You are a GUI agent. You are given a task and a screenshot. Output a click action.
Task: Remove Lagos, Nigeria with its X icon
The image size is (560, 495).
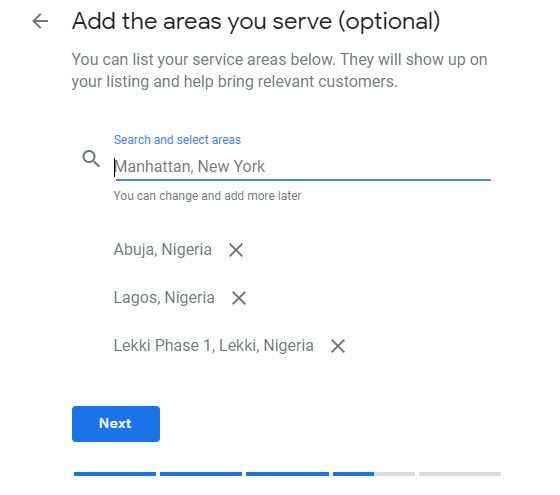(239, 298)
